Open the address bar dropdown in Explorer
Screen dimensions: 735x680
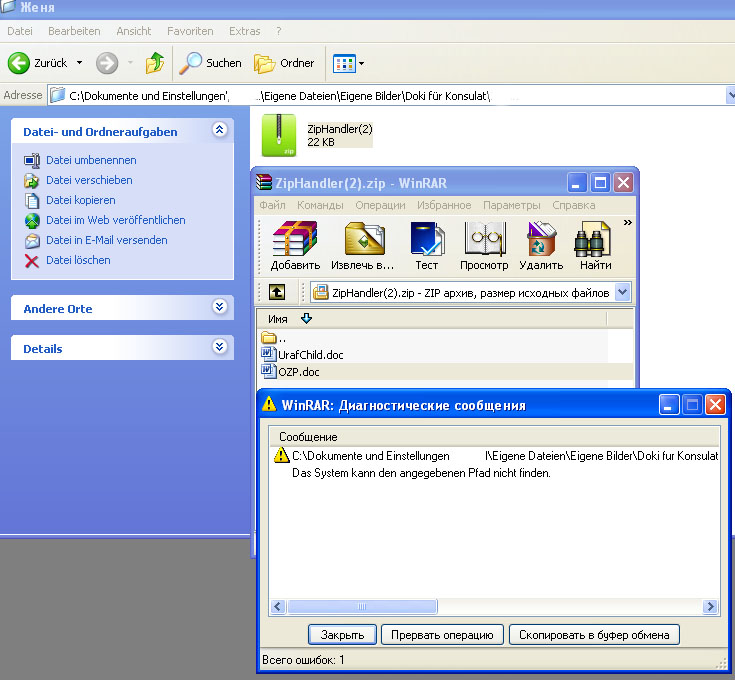coord(730,96)
